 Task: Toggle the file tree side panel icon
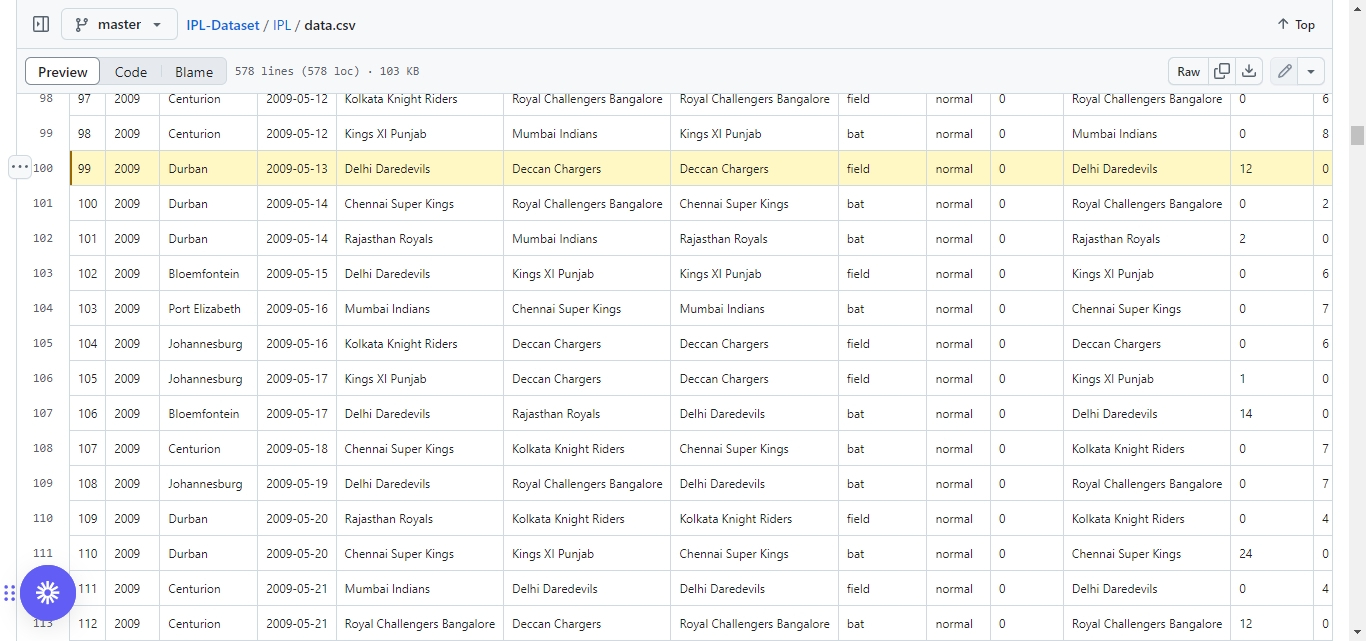41,24
